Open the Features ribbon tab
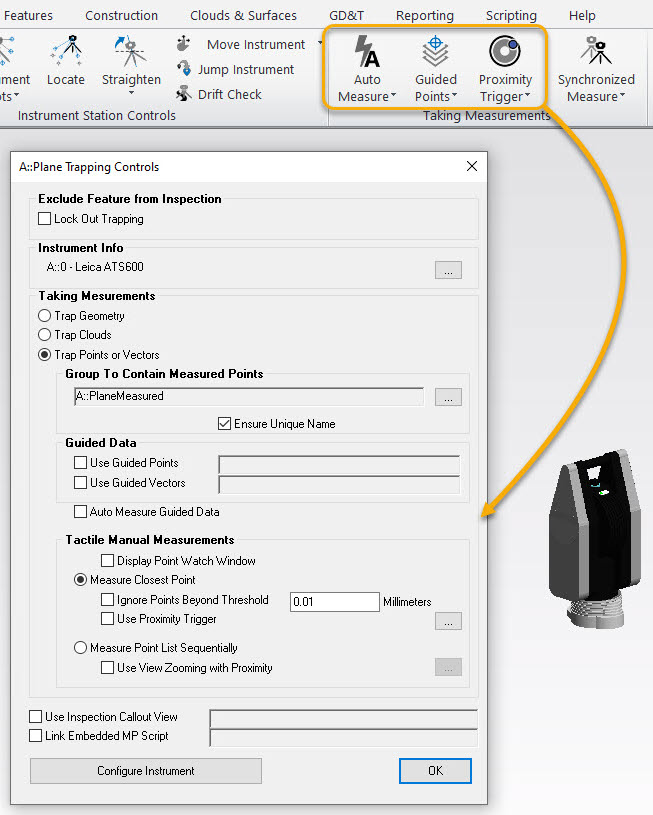653x815 pixels. click(x=28, y=16)
